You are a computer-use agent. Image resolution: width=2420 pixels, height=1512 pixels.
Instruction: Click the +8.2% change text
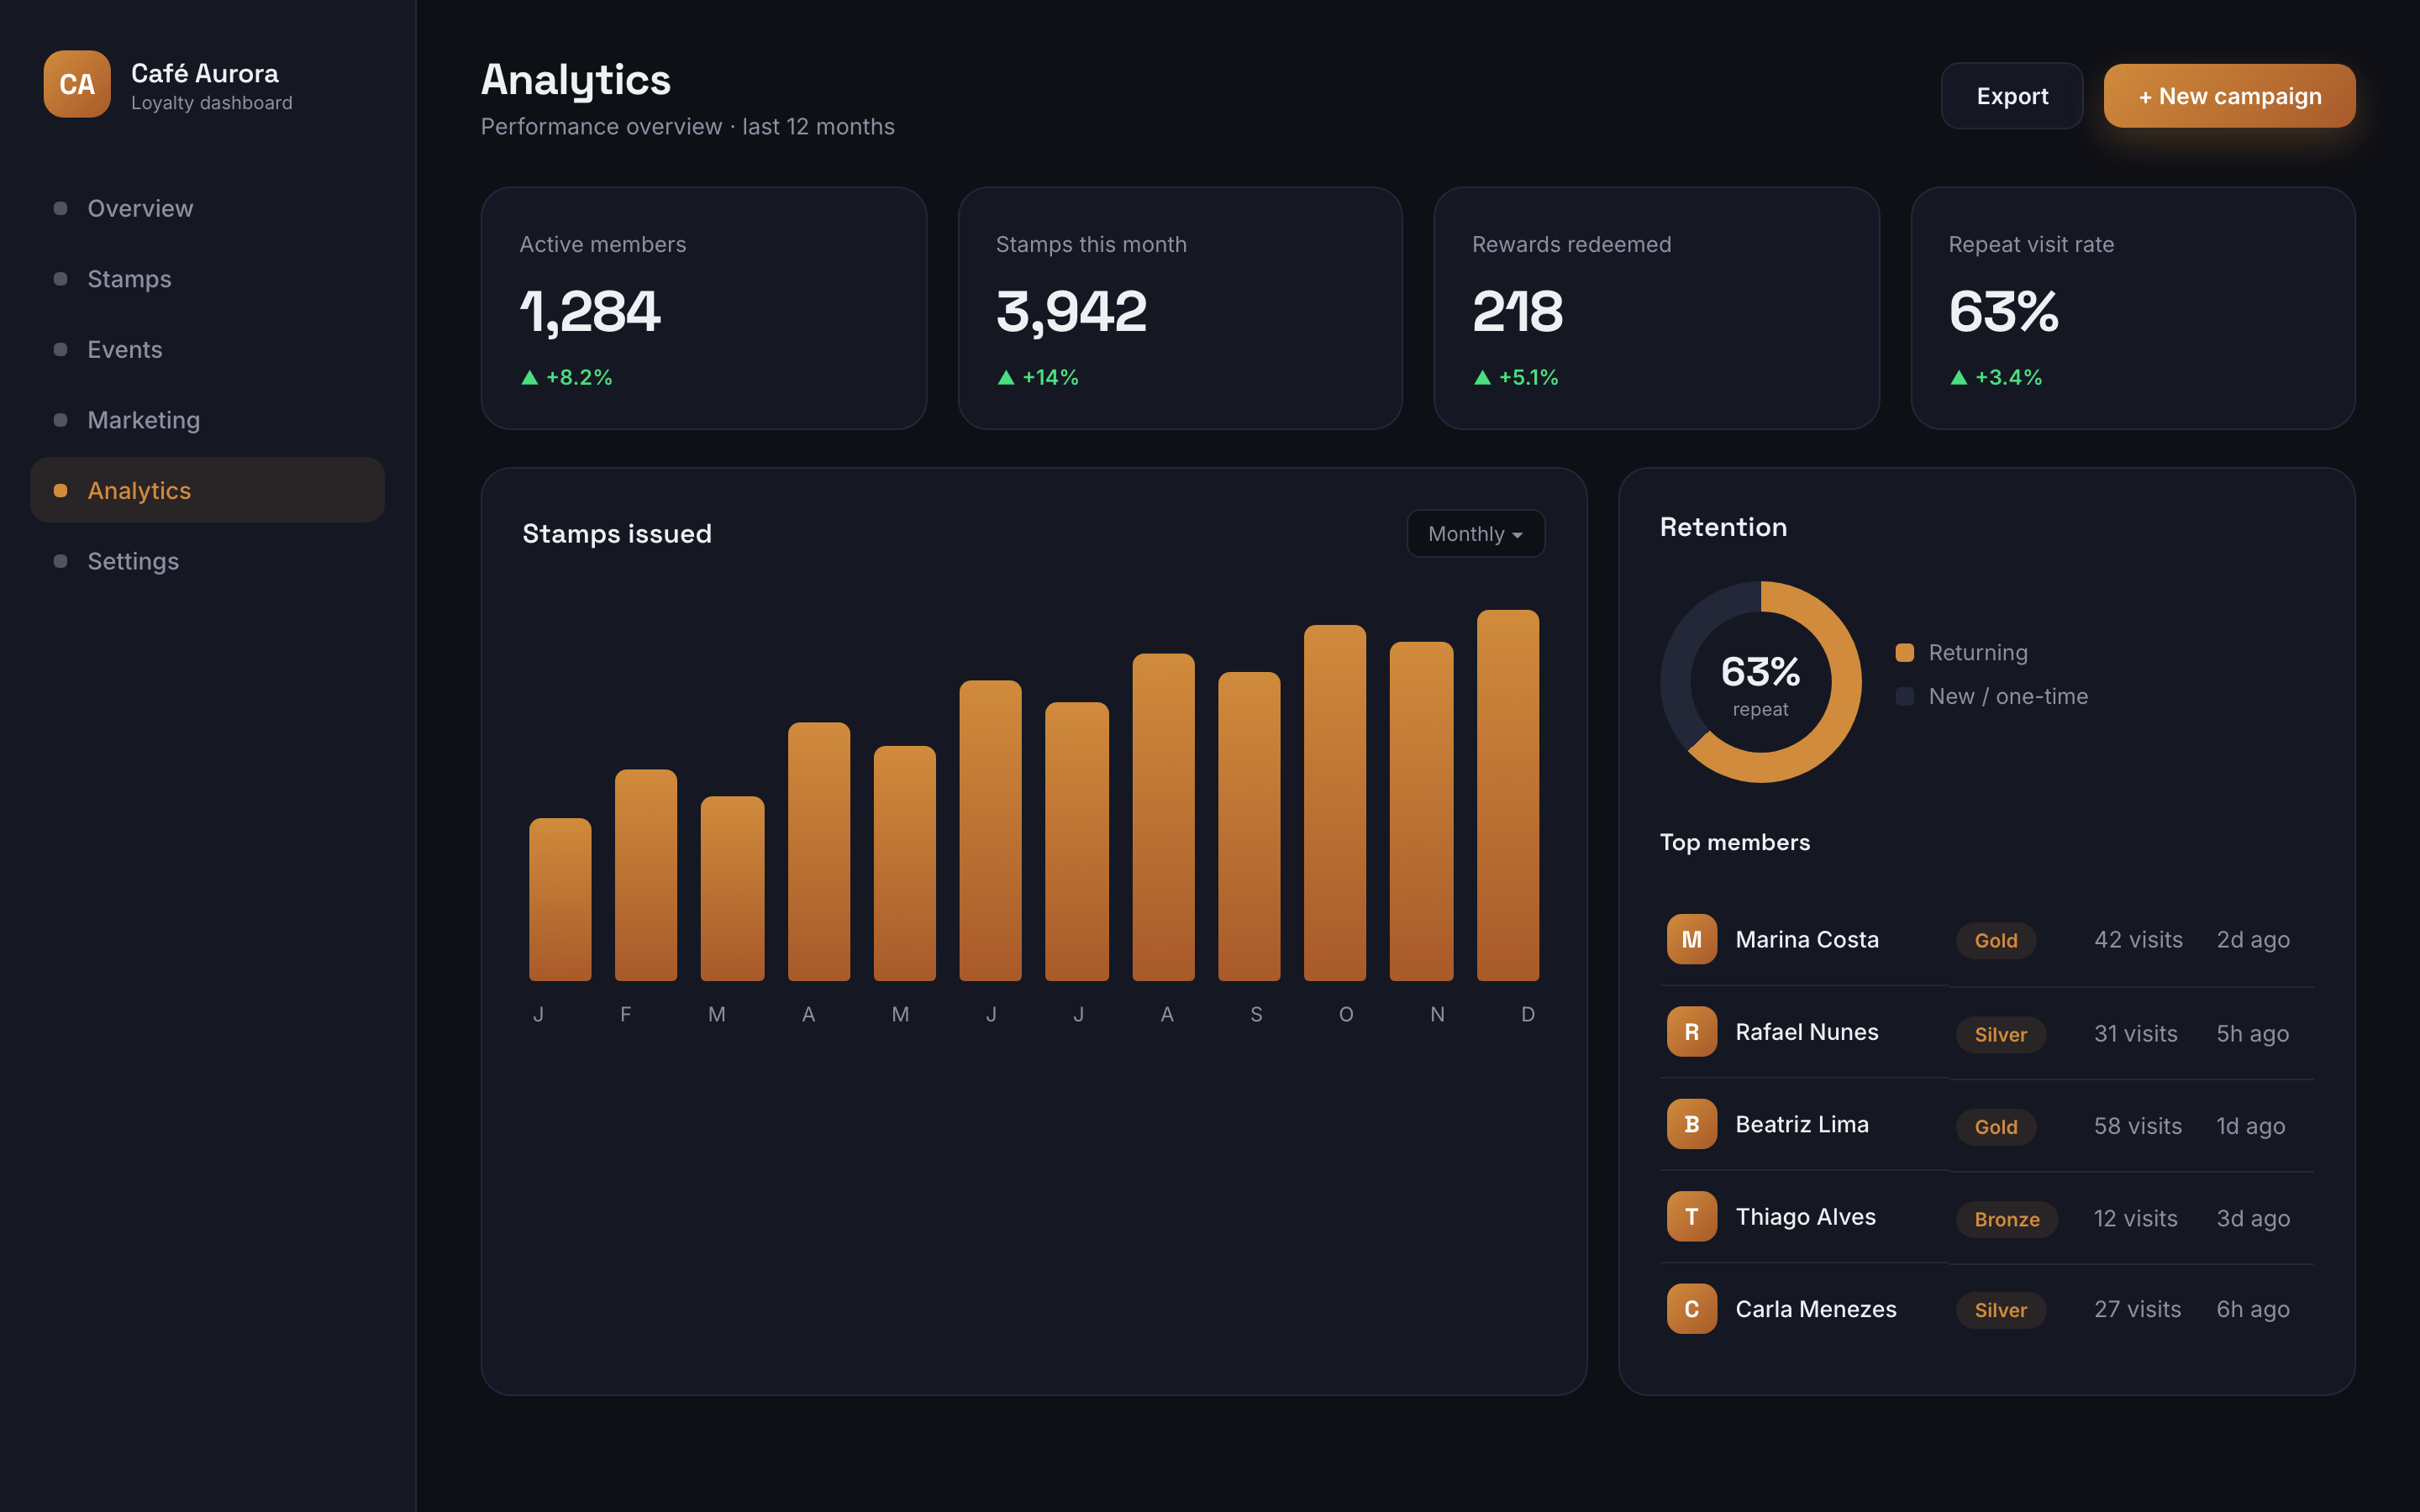[x=579, y=377]
